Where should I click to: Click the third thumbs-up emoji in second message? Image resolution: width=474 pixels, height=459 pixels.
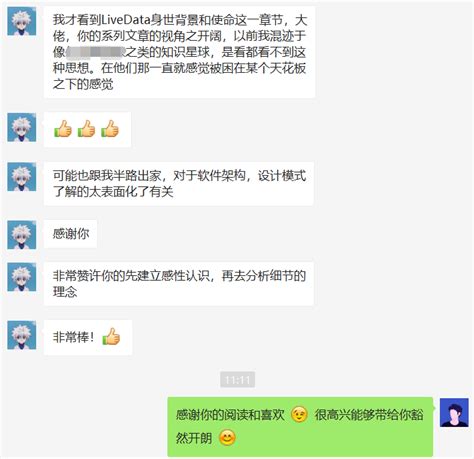click(x=110, y=129)
